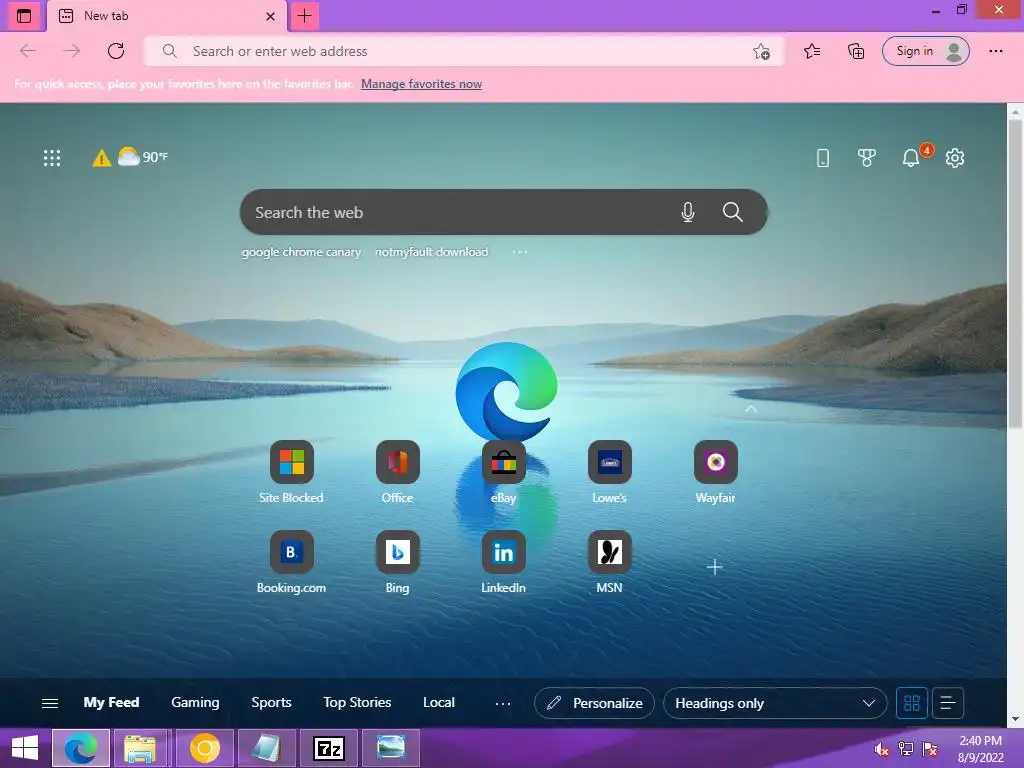This screenshot has height=768, width=1024.
Task: Open the Office quick link
Action: [397, 473]
